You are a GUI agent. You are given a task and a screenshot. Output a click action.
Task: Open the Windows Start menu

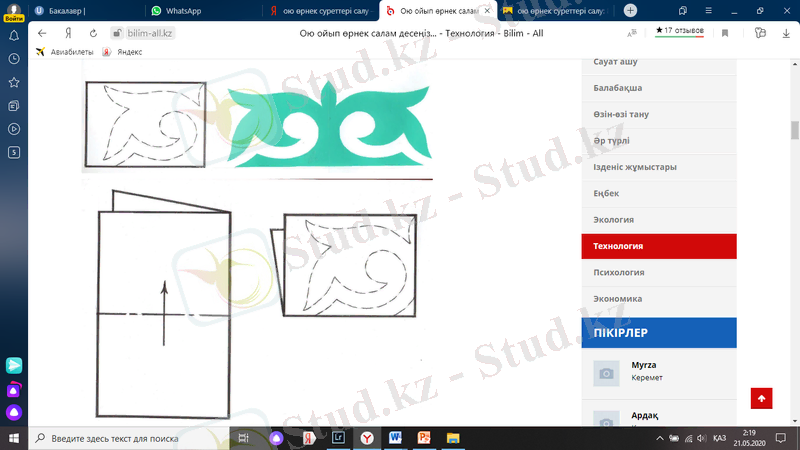14,438
